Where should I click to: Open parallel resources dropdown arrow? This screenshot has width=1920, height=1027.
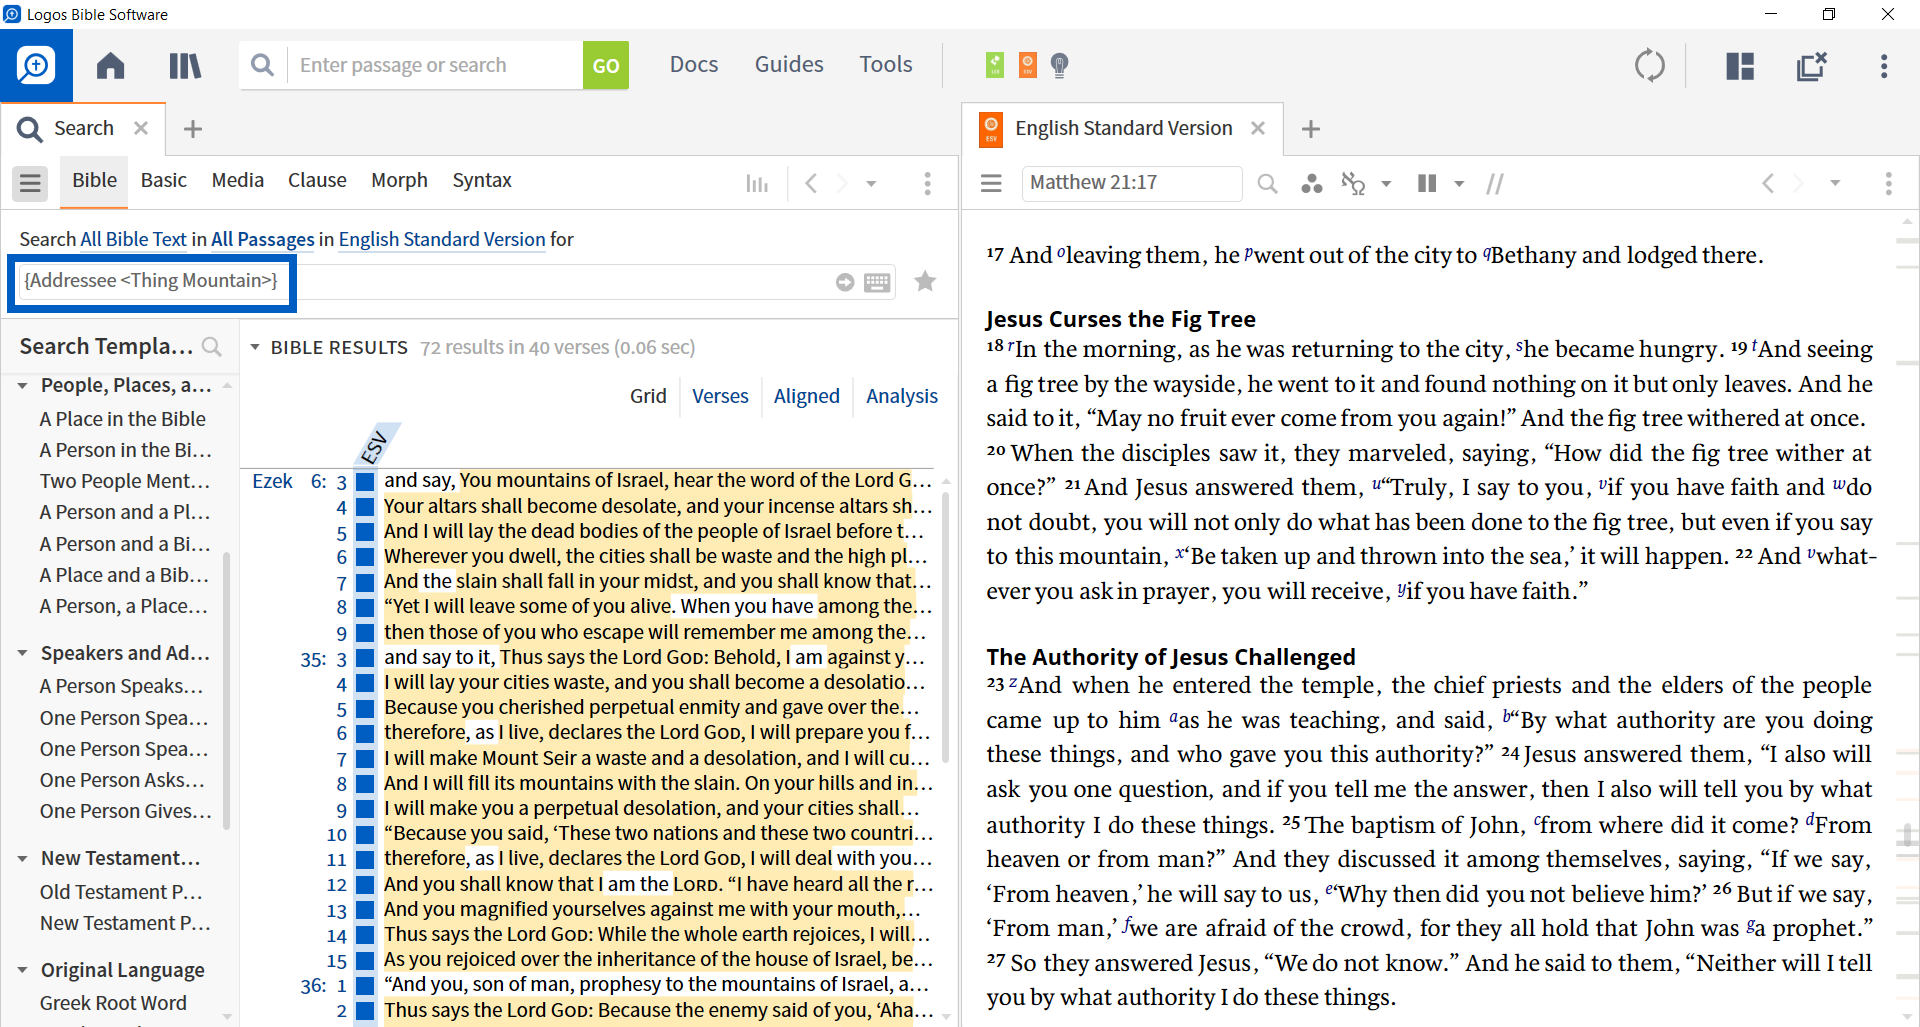[x=1459, y=184]
